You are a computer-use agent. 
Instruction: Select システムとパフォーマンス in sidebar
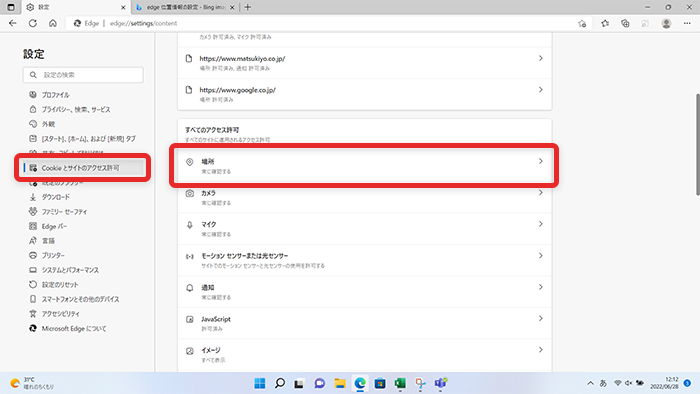tap(70, 270)
